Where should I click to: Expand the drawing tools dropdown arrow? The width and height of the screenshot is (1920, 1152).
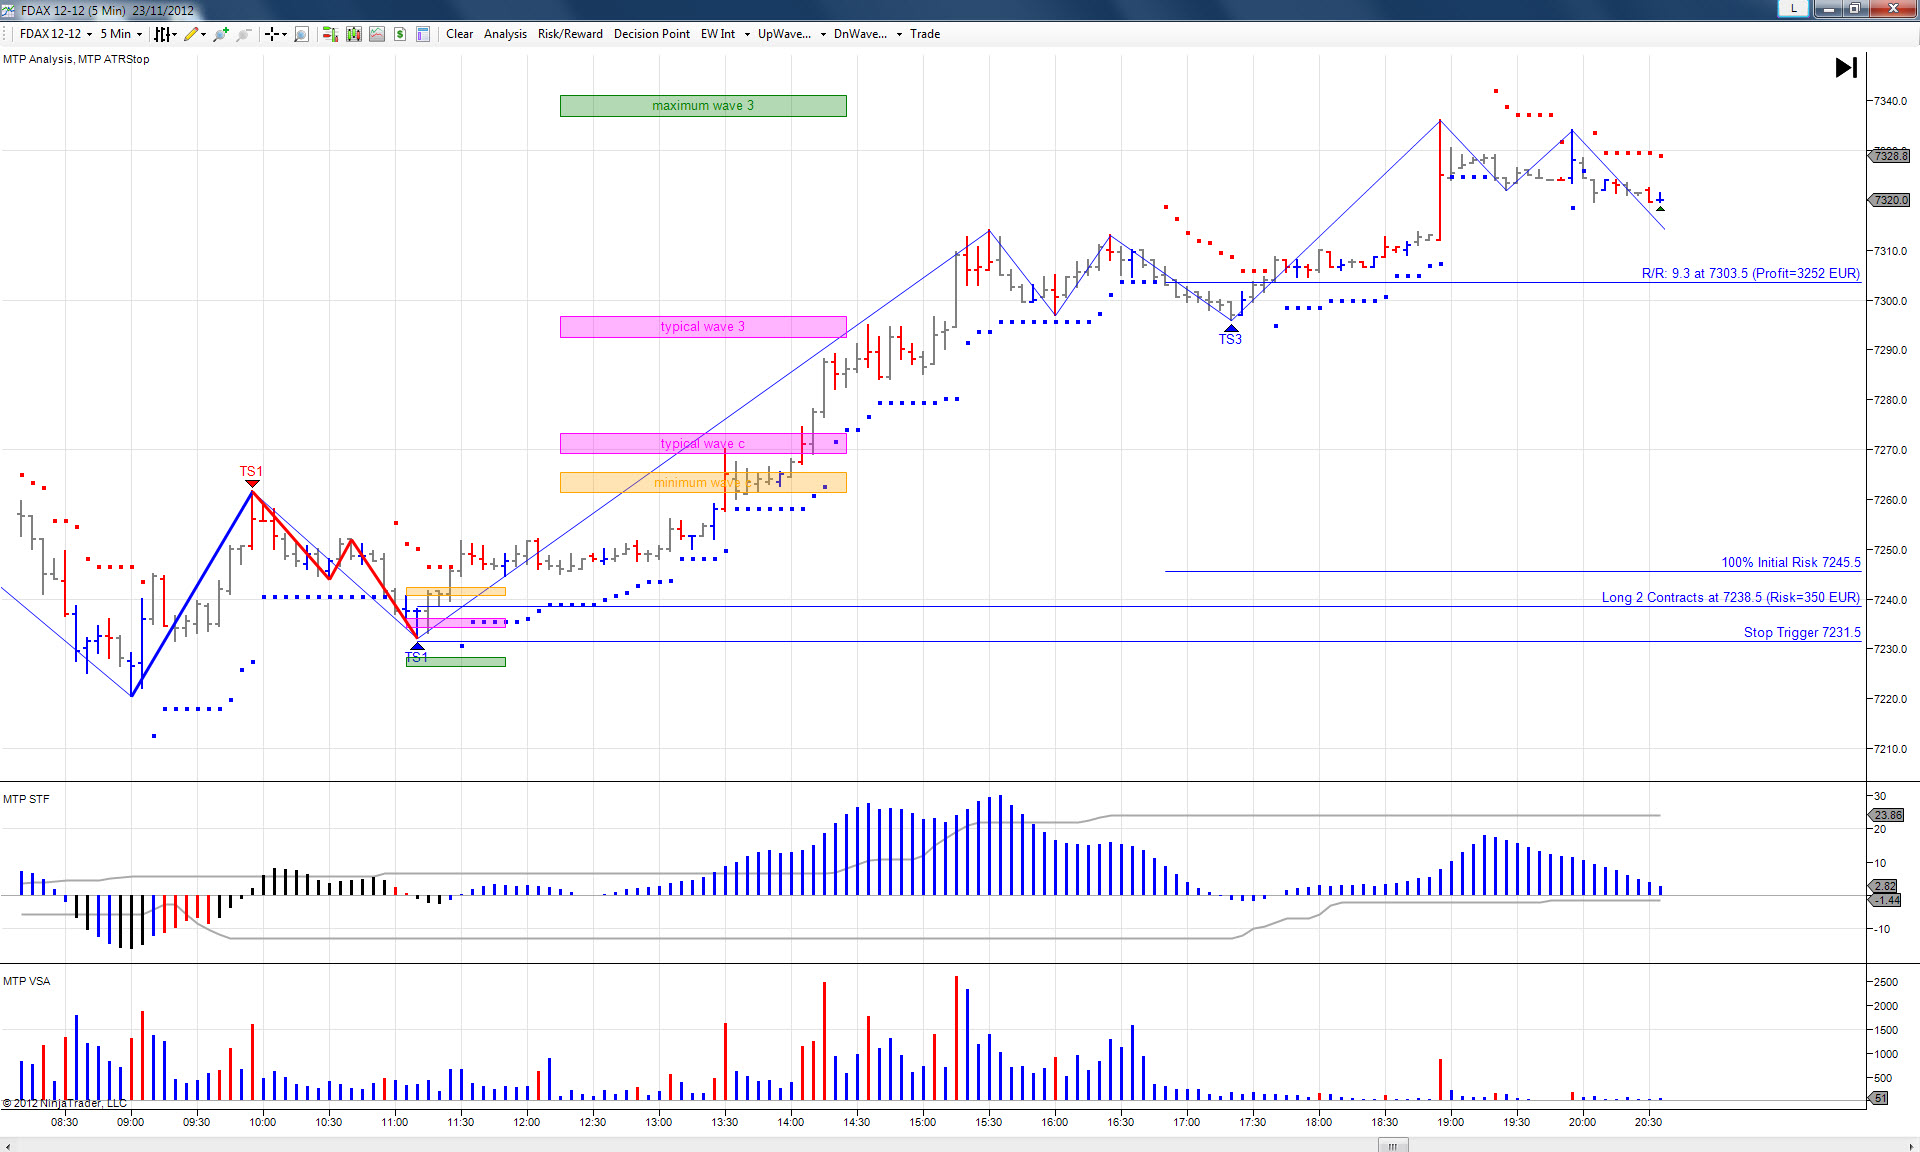coord(203,34)
